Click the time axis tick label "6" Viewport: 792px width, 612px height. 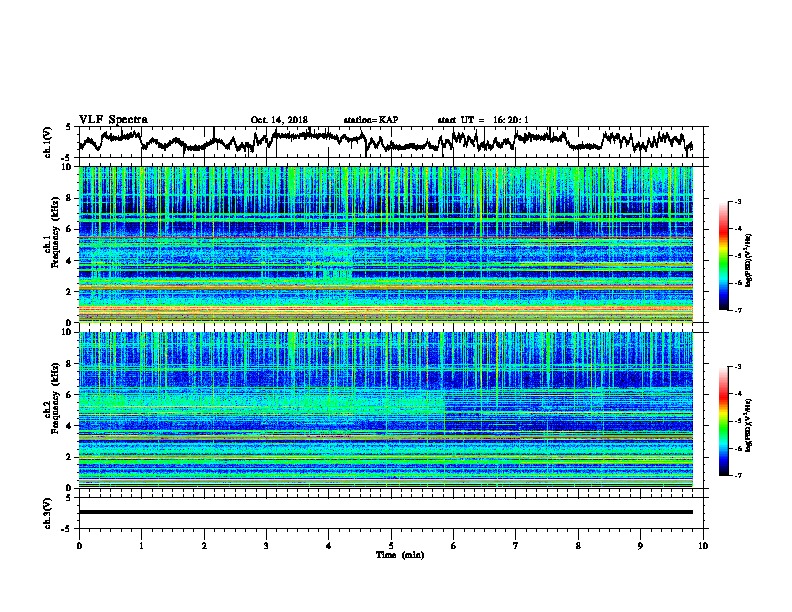[x=454, y=546]
